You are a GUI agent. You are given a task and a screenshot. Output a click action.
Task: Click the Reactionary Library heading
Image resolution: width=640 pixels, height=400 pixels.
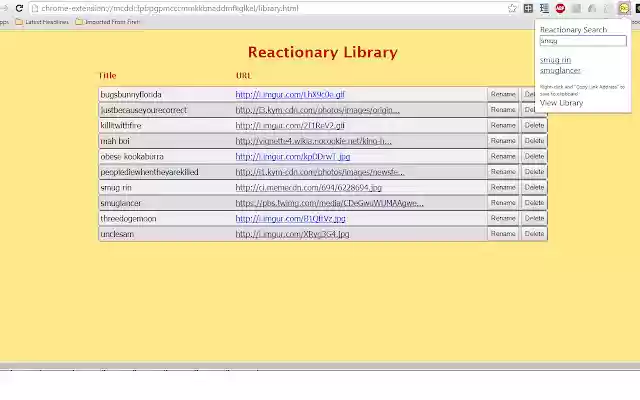322,52
